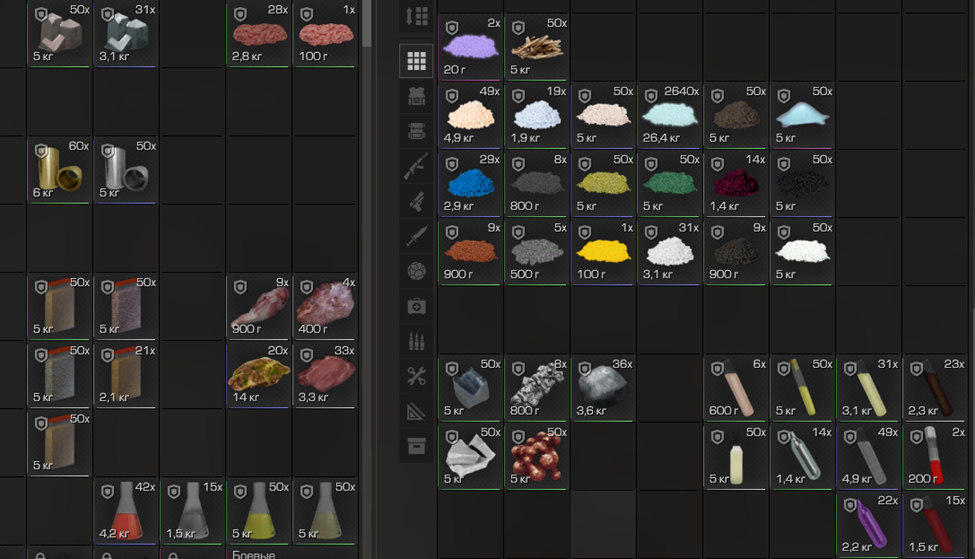Click the sort inventory icon above the filters
The width and height of the screenshot is (975, 559).
pyautogui.click(x=416, y=16)
